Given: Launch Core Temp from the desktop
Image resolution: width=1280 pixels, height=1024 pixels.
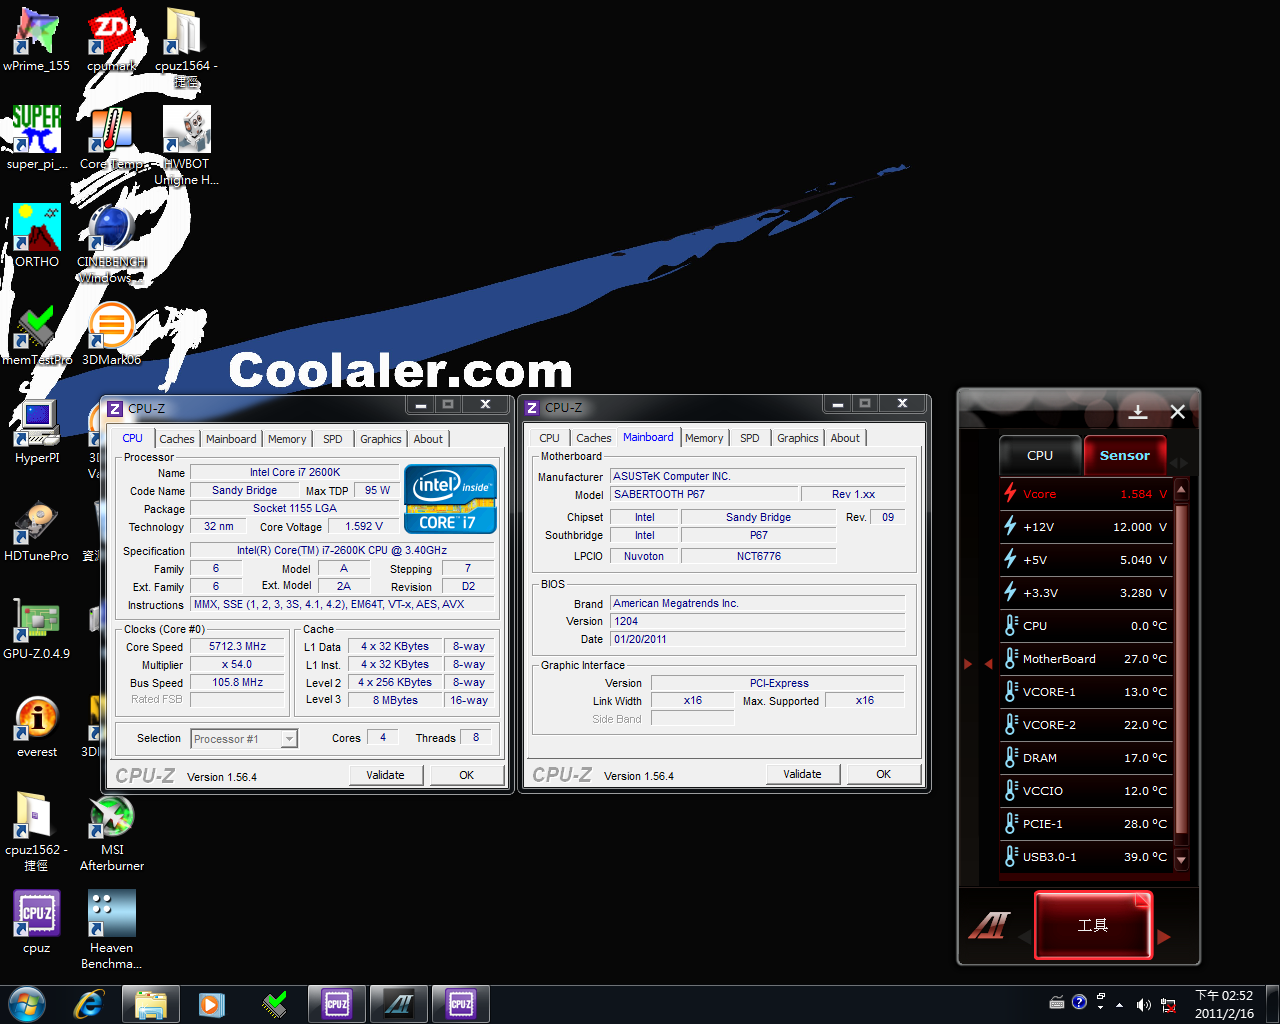Looking at the screenshot, I should point(111,138).
